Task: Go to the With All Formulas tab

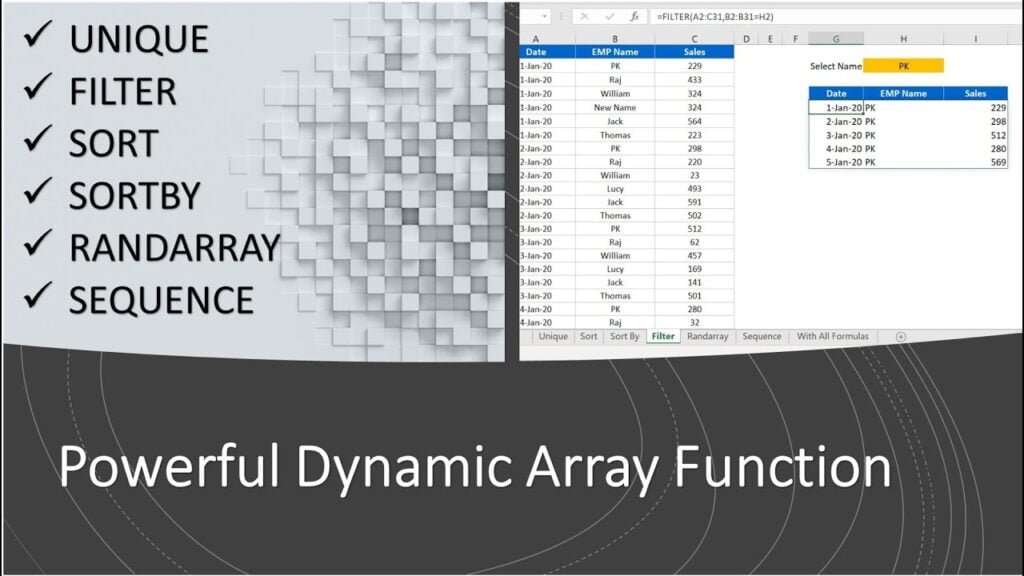Action: coord(833,337)
